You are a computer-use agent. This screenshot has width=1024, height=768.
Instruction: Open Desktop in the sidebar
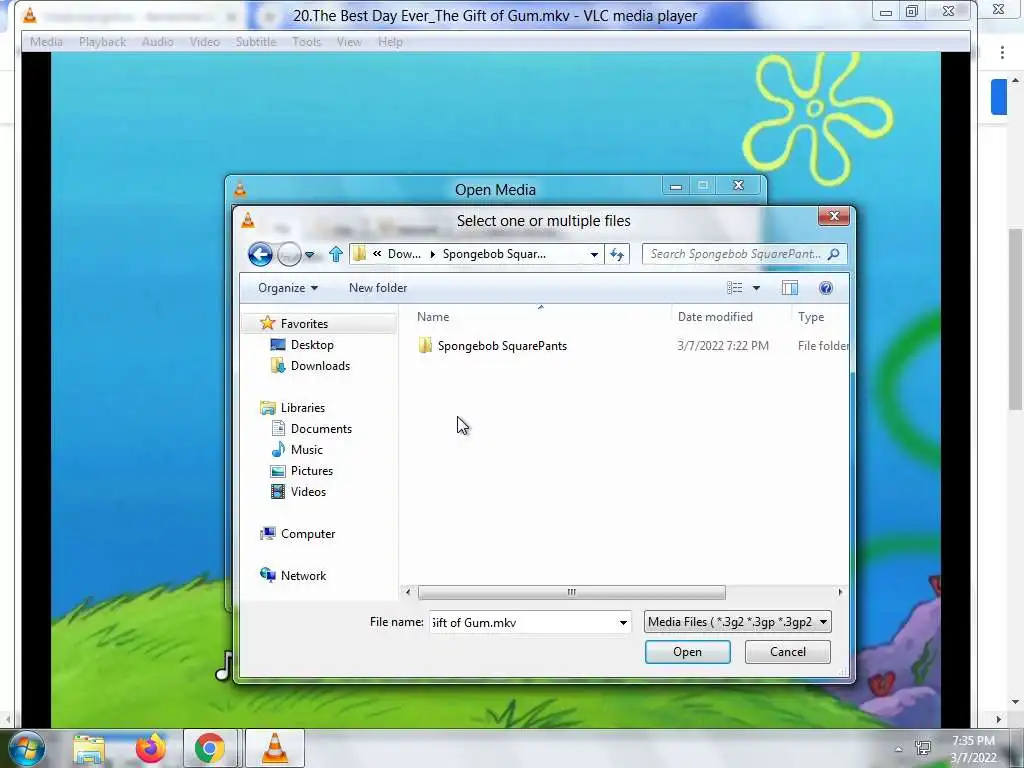click(x=312, y=345)
